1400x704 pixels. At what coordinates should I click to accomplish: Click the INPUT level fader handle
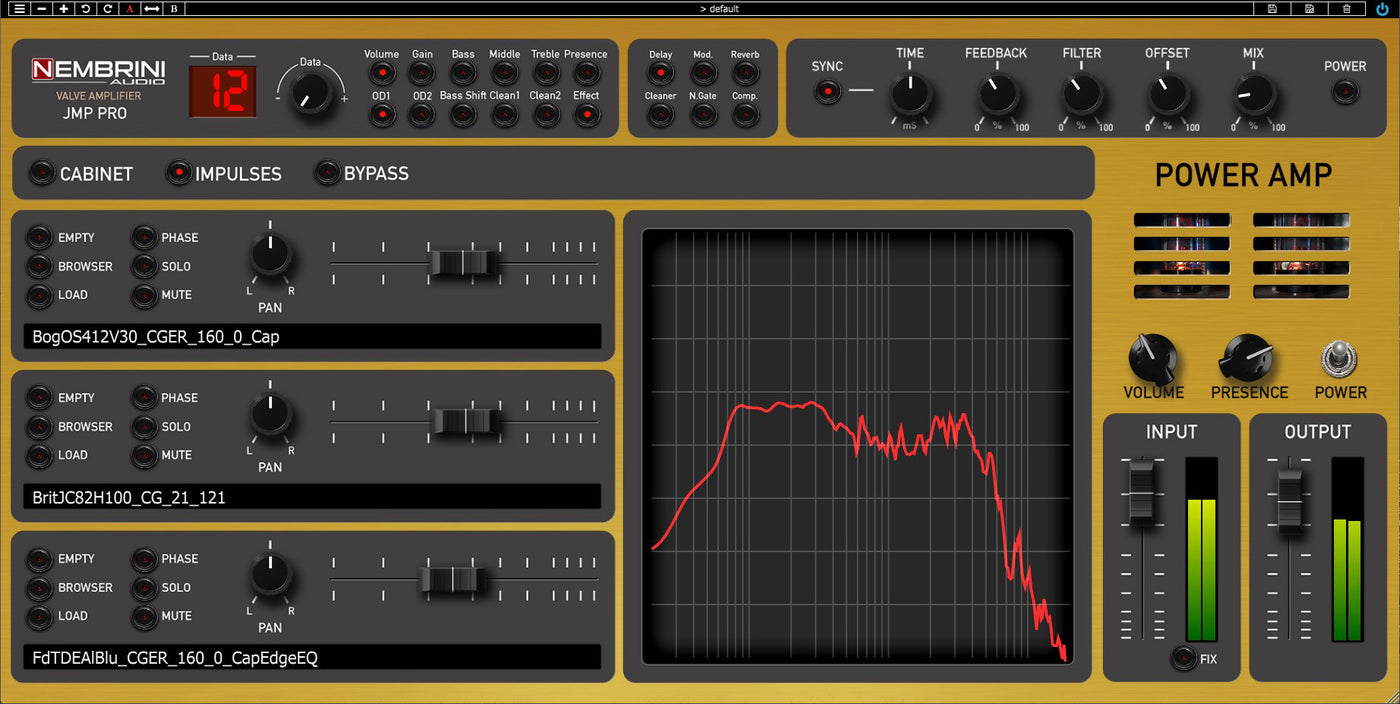pyautogui.click(x=1141, y=492)
